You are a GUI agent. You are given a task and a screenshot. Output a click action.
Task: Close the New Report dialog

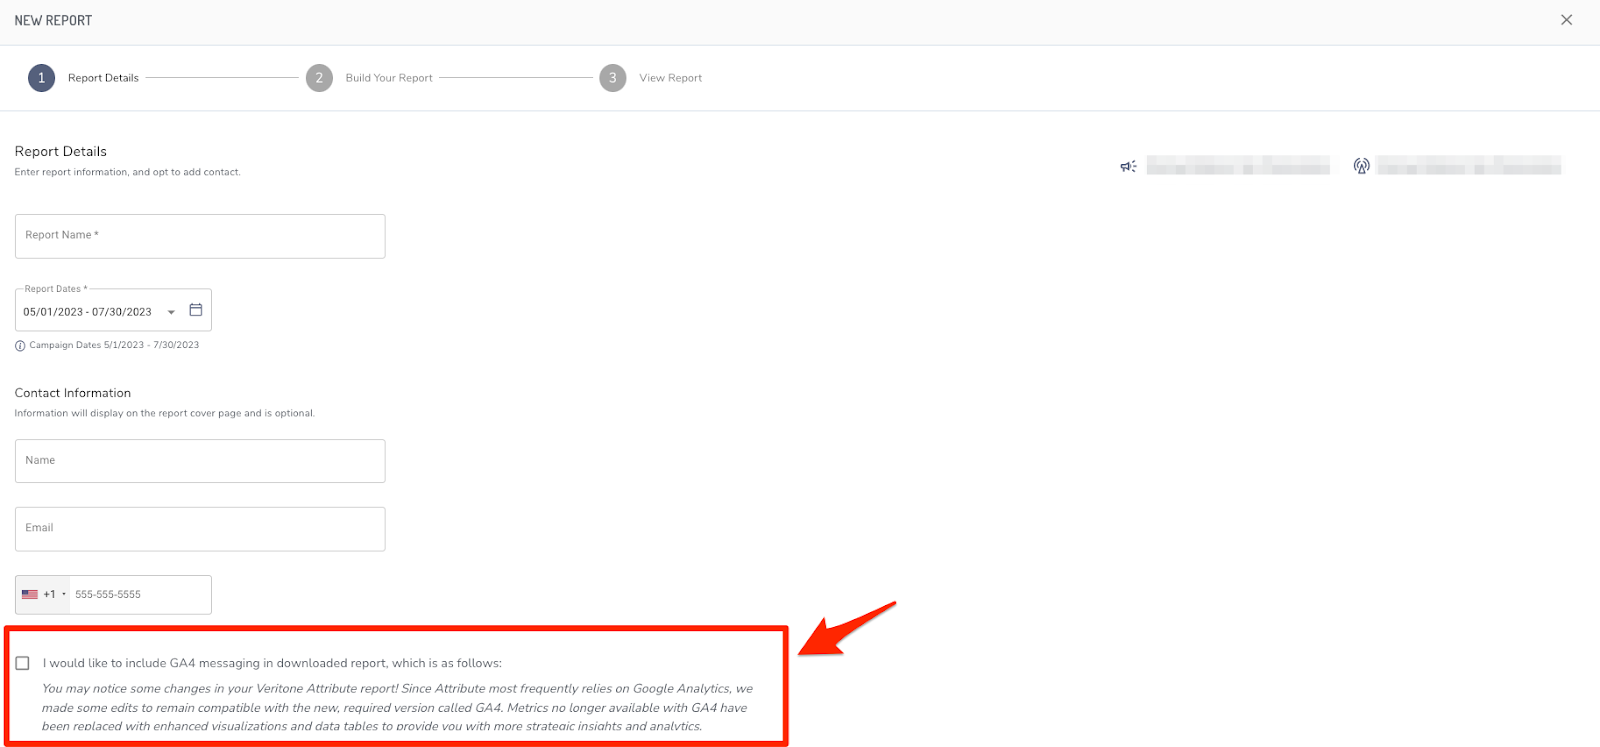click(x=1566, y=20)
